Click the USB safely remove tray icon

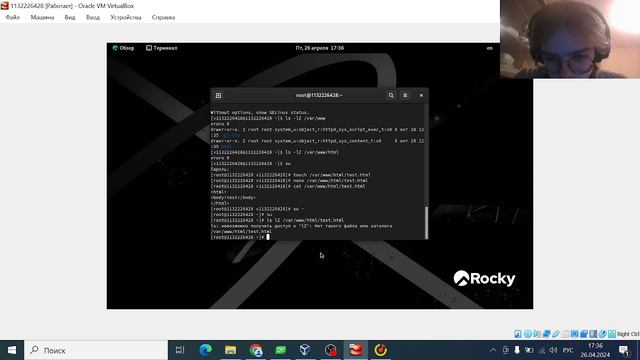coord(517,350)
